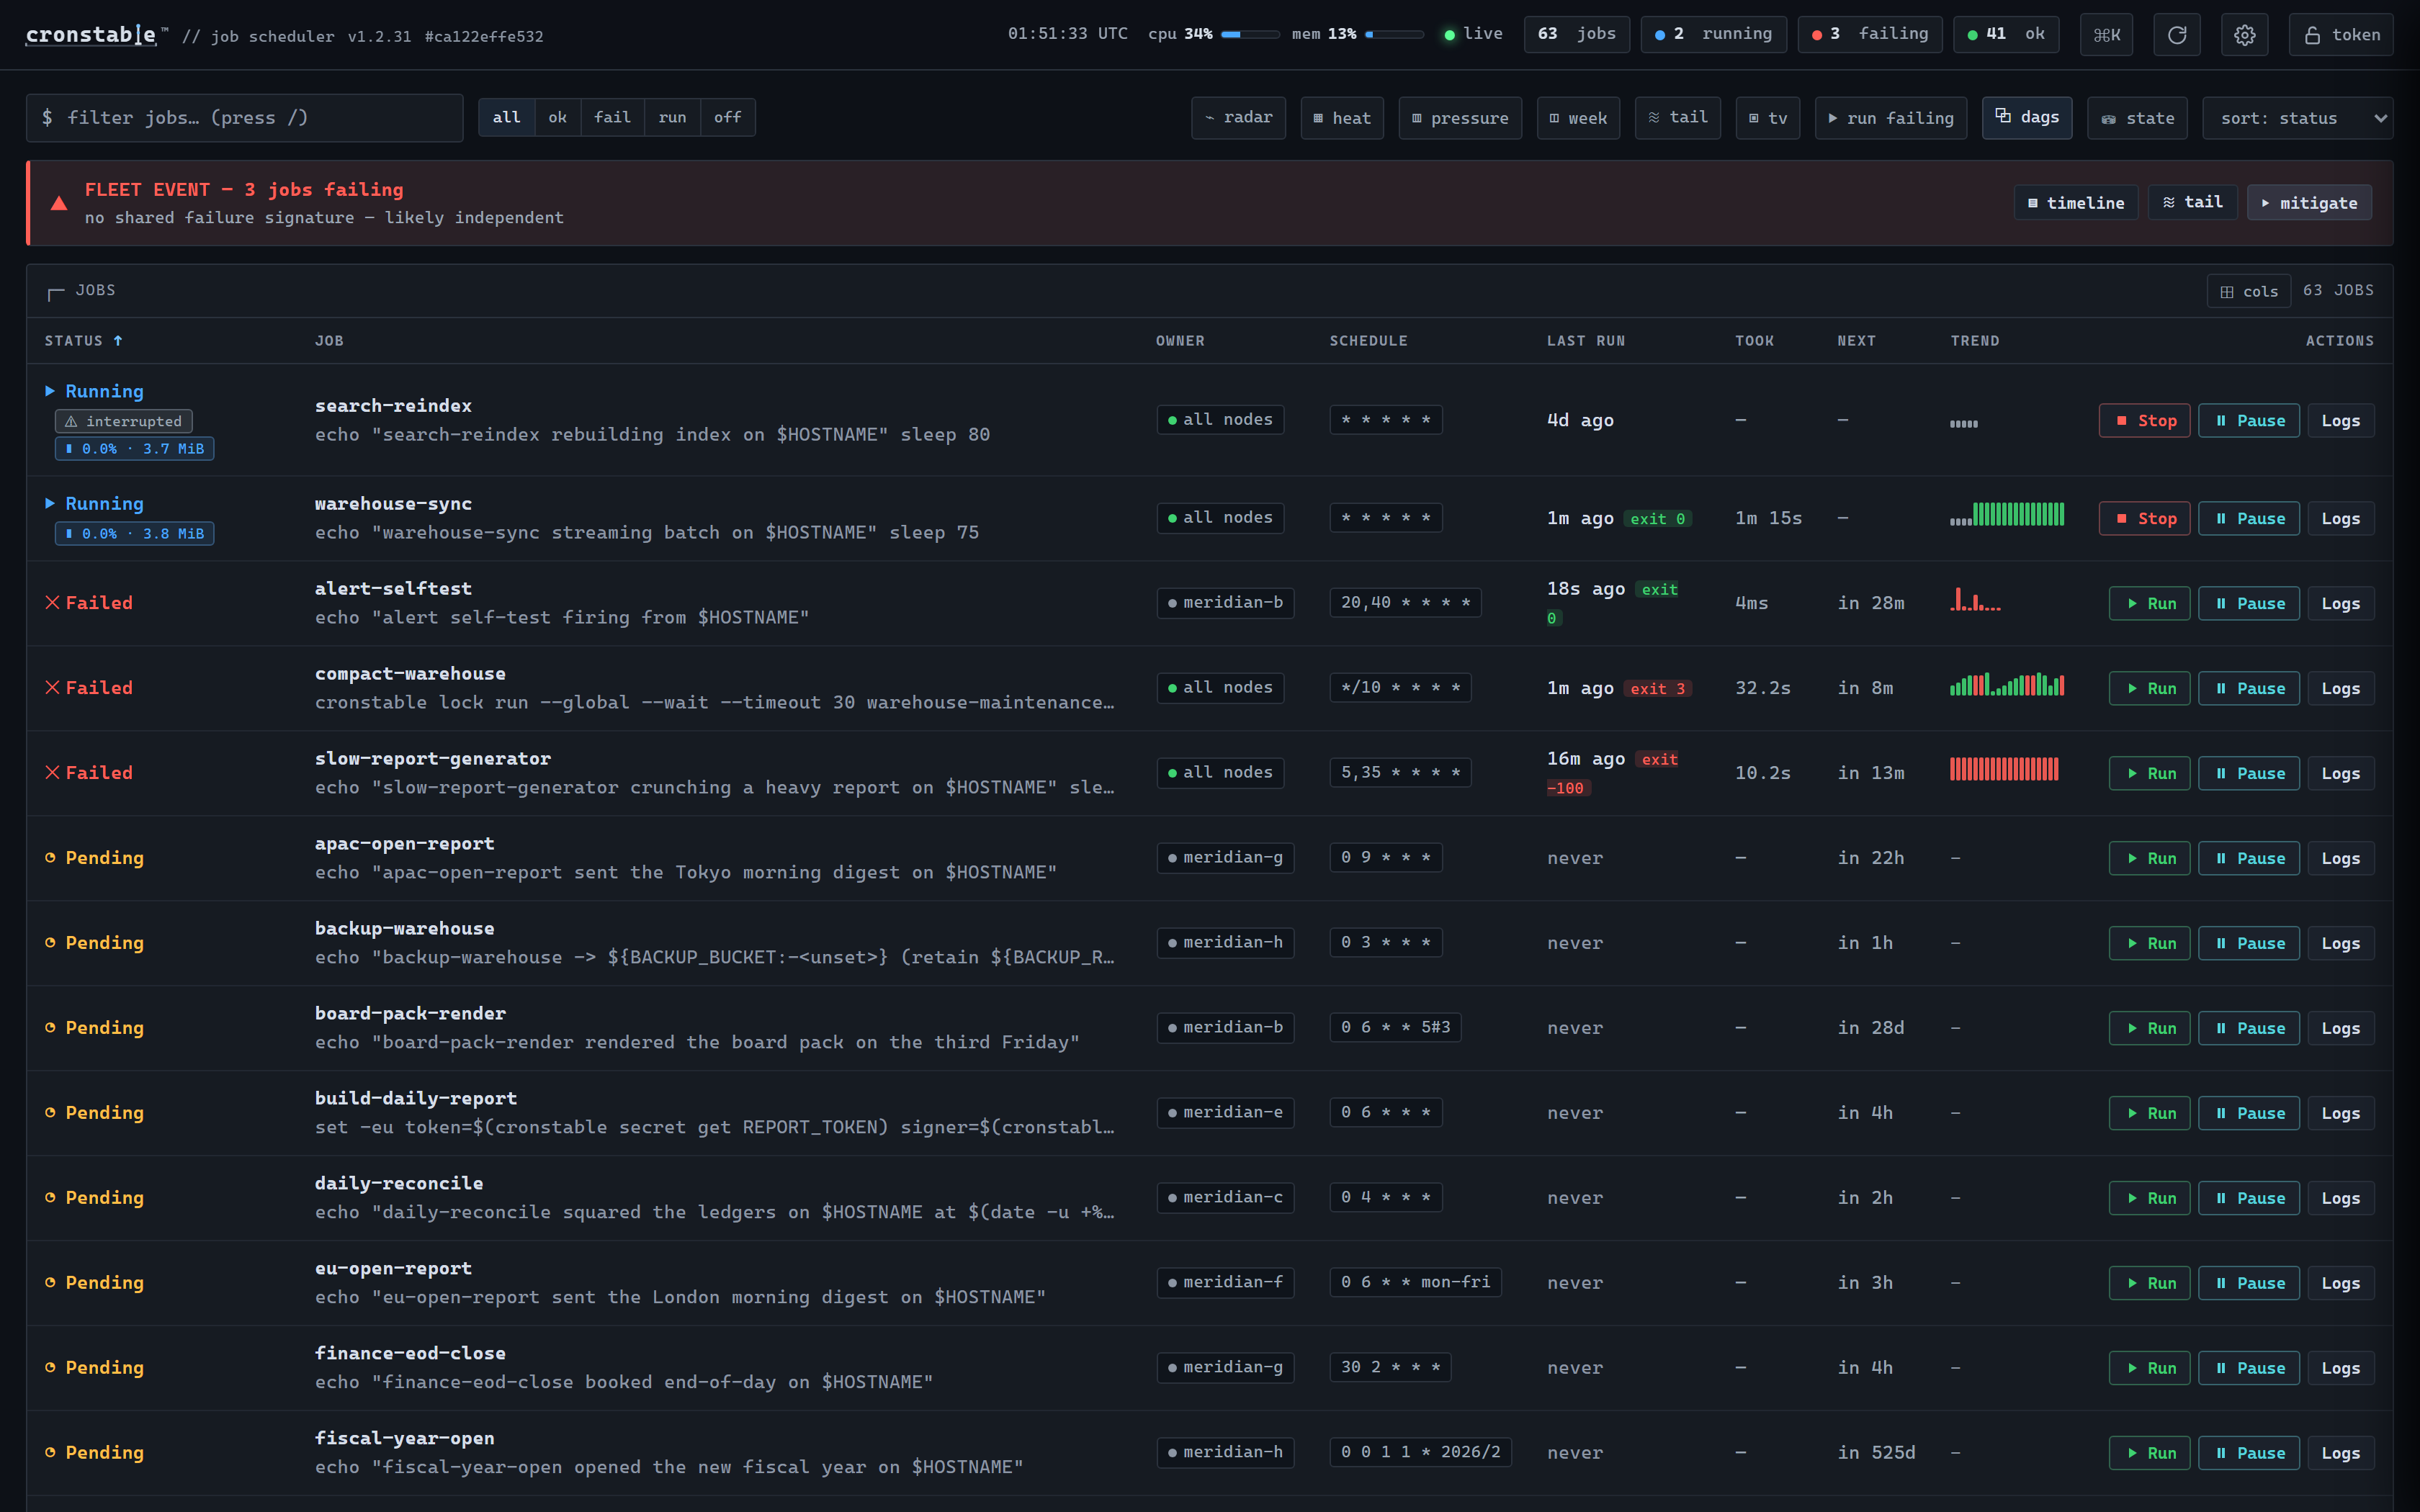This screenshot has width=2420, height=1512.
Task: Click the OWNER column header
Action: coord(1180,341)
